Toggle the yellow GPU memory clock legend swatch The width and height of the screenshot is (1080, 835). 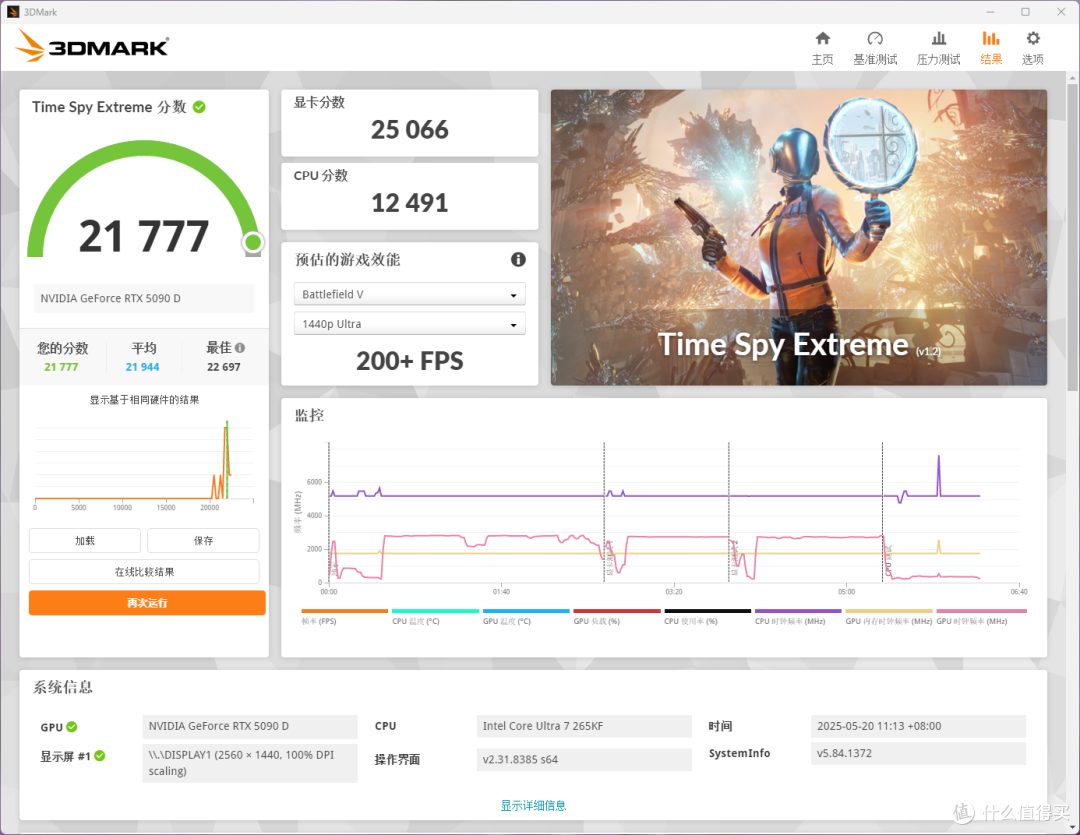[x=889, y=611]
